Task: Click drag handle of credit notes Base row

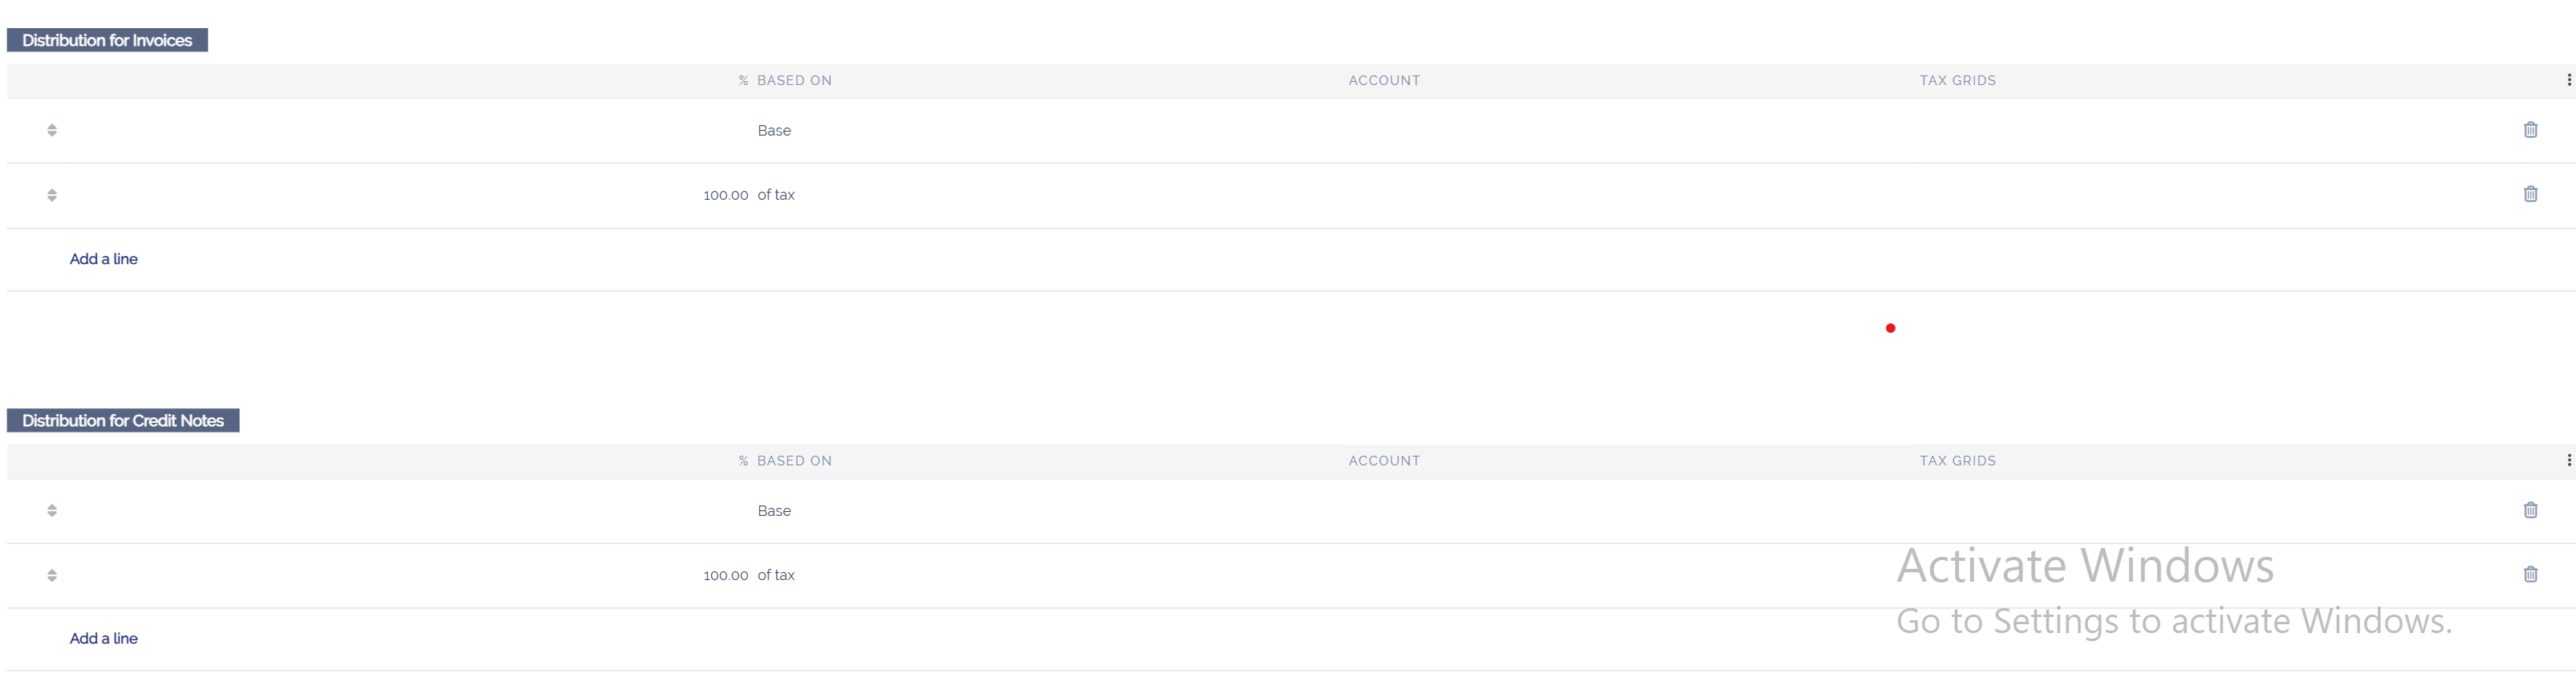Action: (x=52, y=510)
